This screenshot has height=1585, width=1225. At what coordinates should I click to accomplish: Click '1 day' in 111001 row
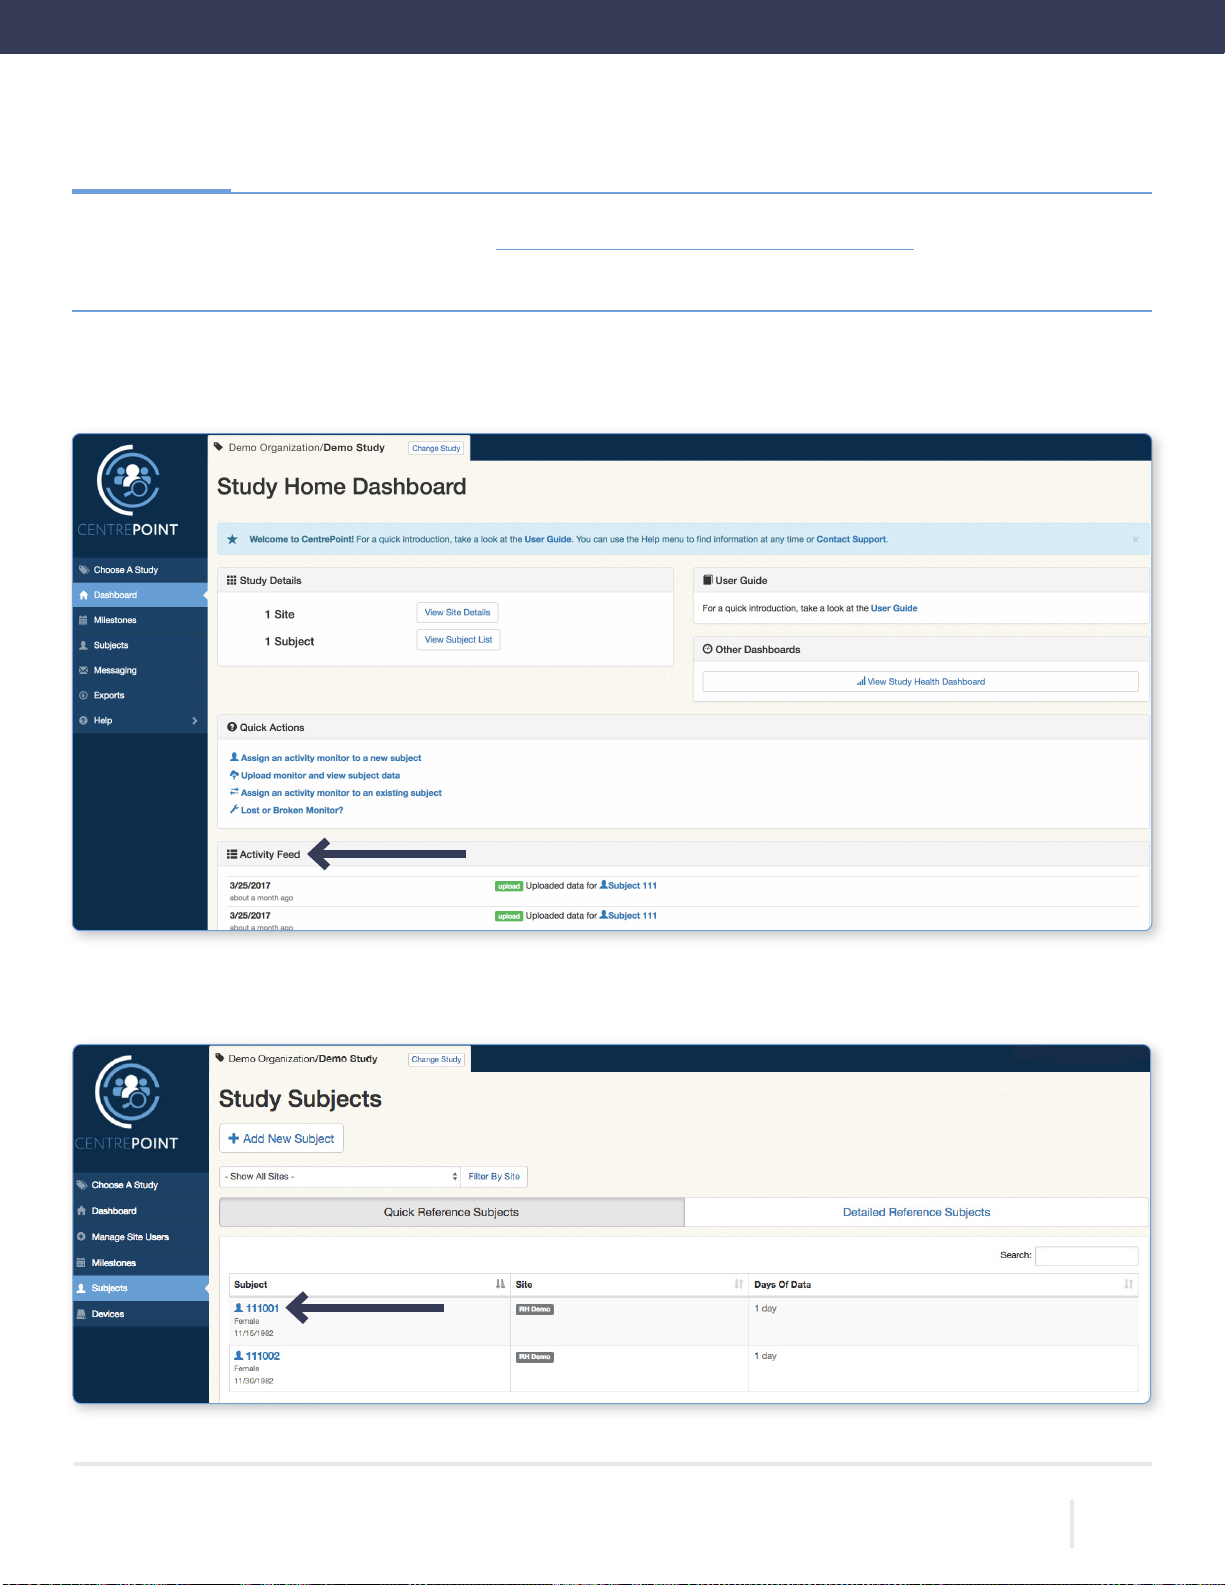click(765, 1308)
